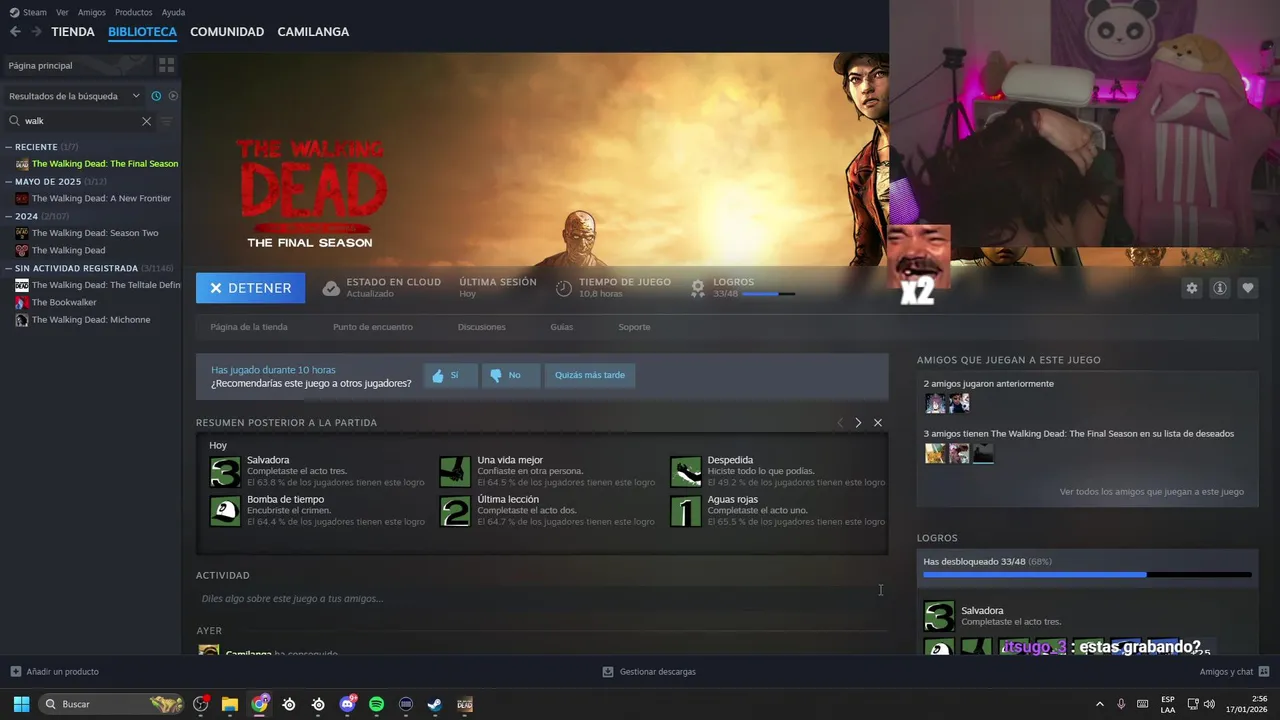
Task: Click small LOGROS progress bar in header
Action: coord(768,294)
